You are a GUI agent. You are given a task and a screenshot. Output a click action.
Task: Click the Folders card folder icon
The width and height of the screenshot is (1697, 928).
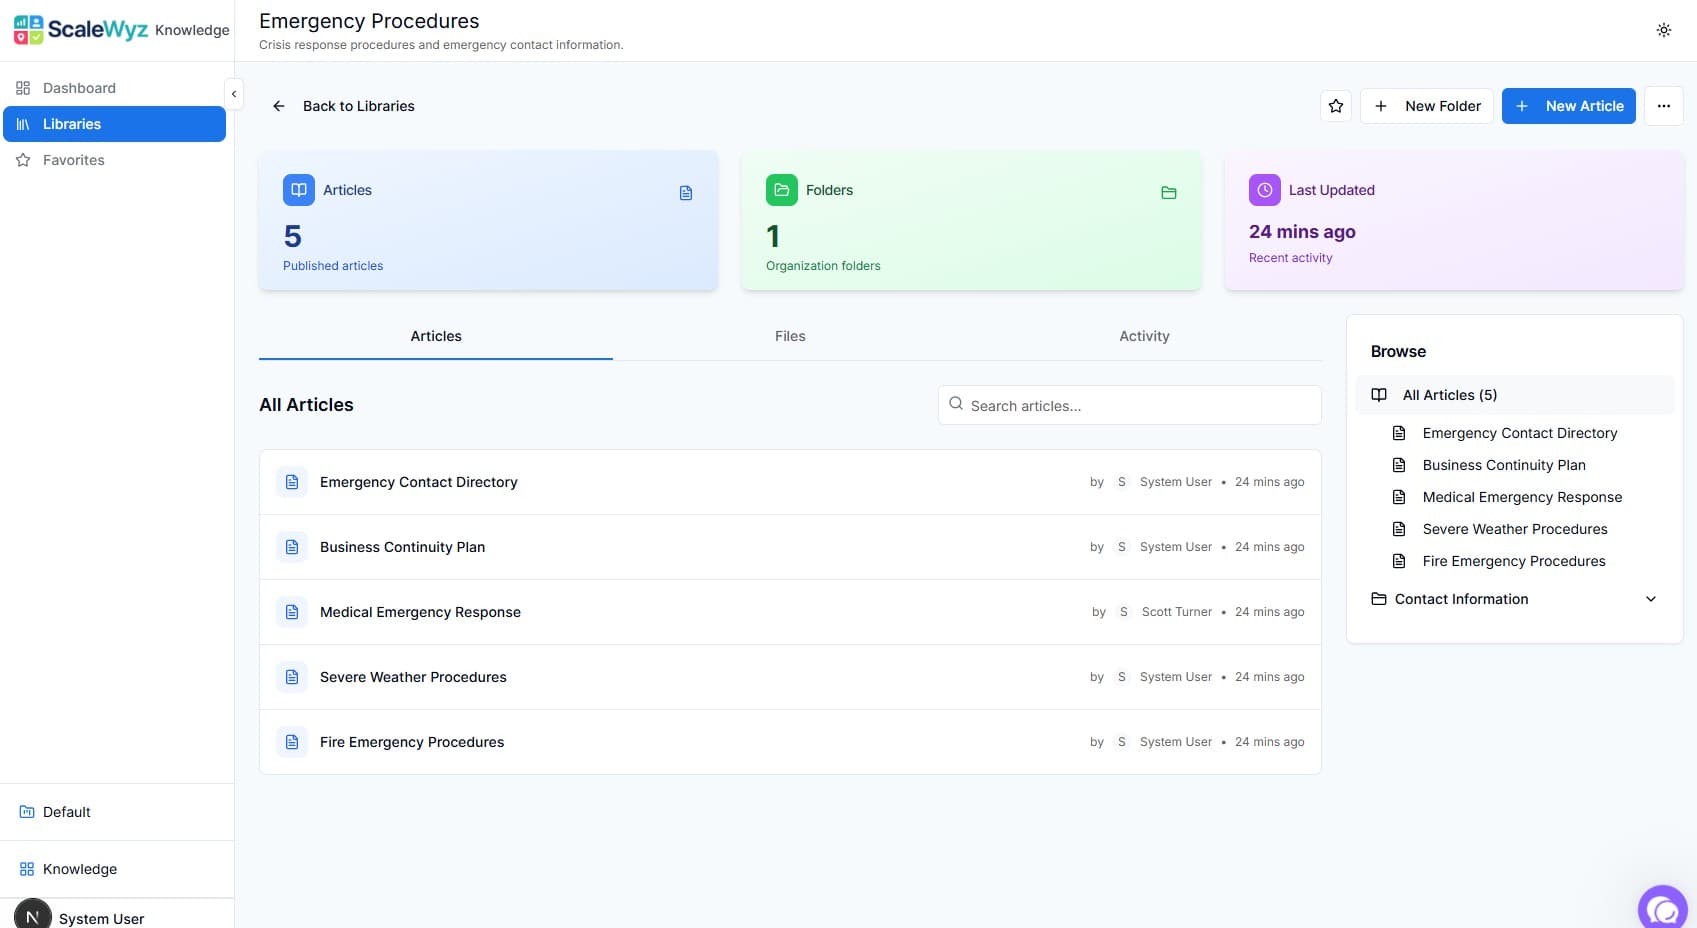pos(782,190)
